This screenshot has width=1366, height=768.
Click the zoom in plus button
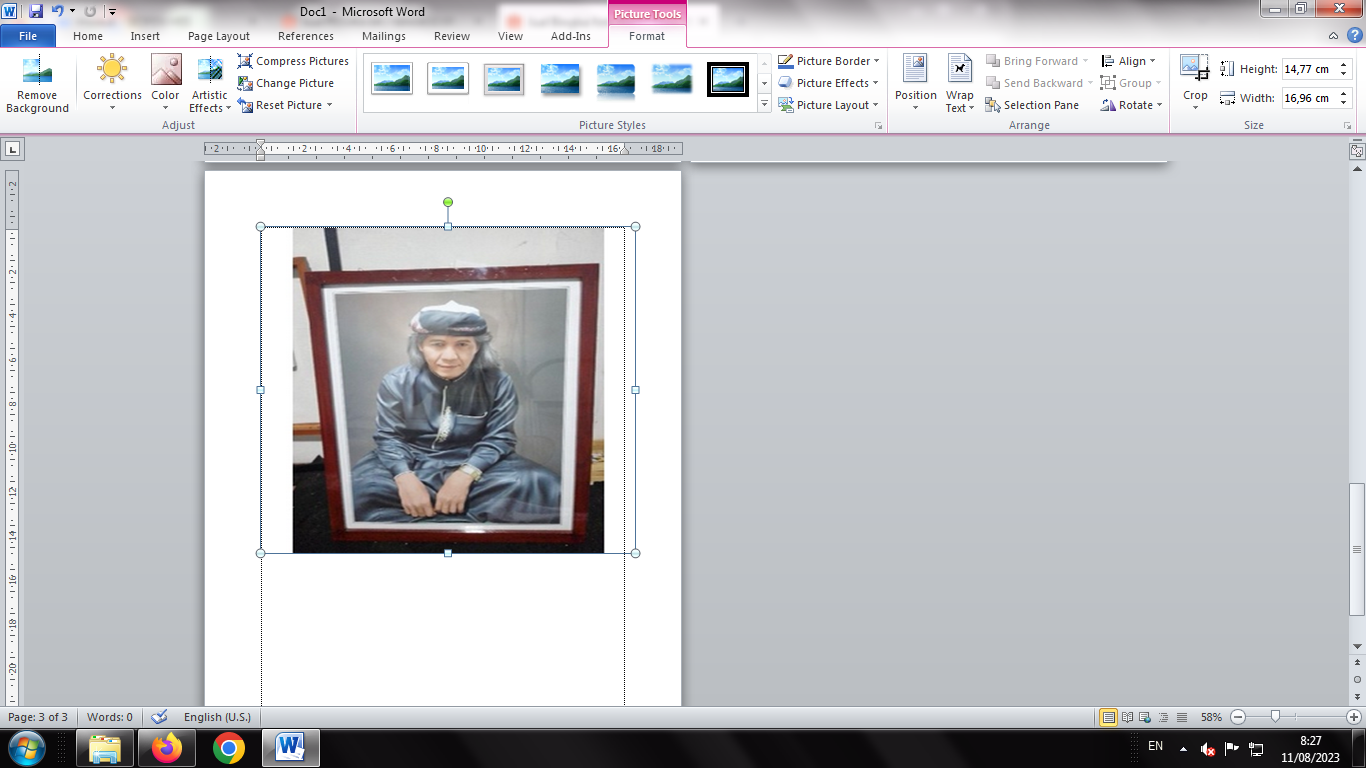click(x=1354, y=717)
